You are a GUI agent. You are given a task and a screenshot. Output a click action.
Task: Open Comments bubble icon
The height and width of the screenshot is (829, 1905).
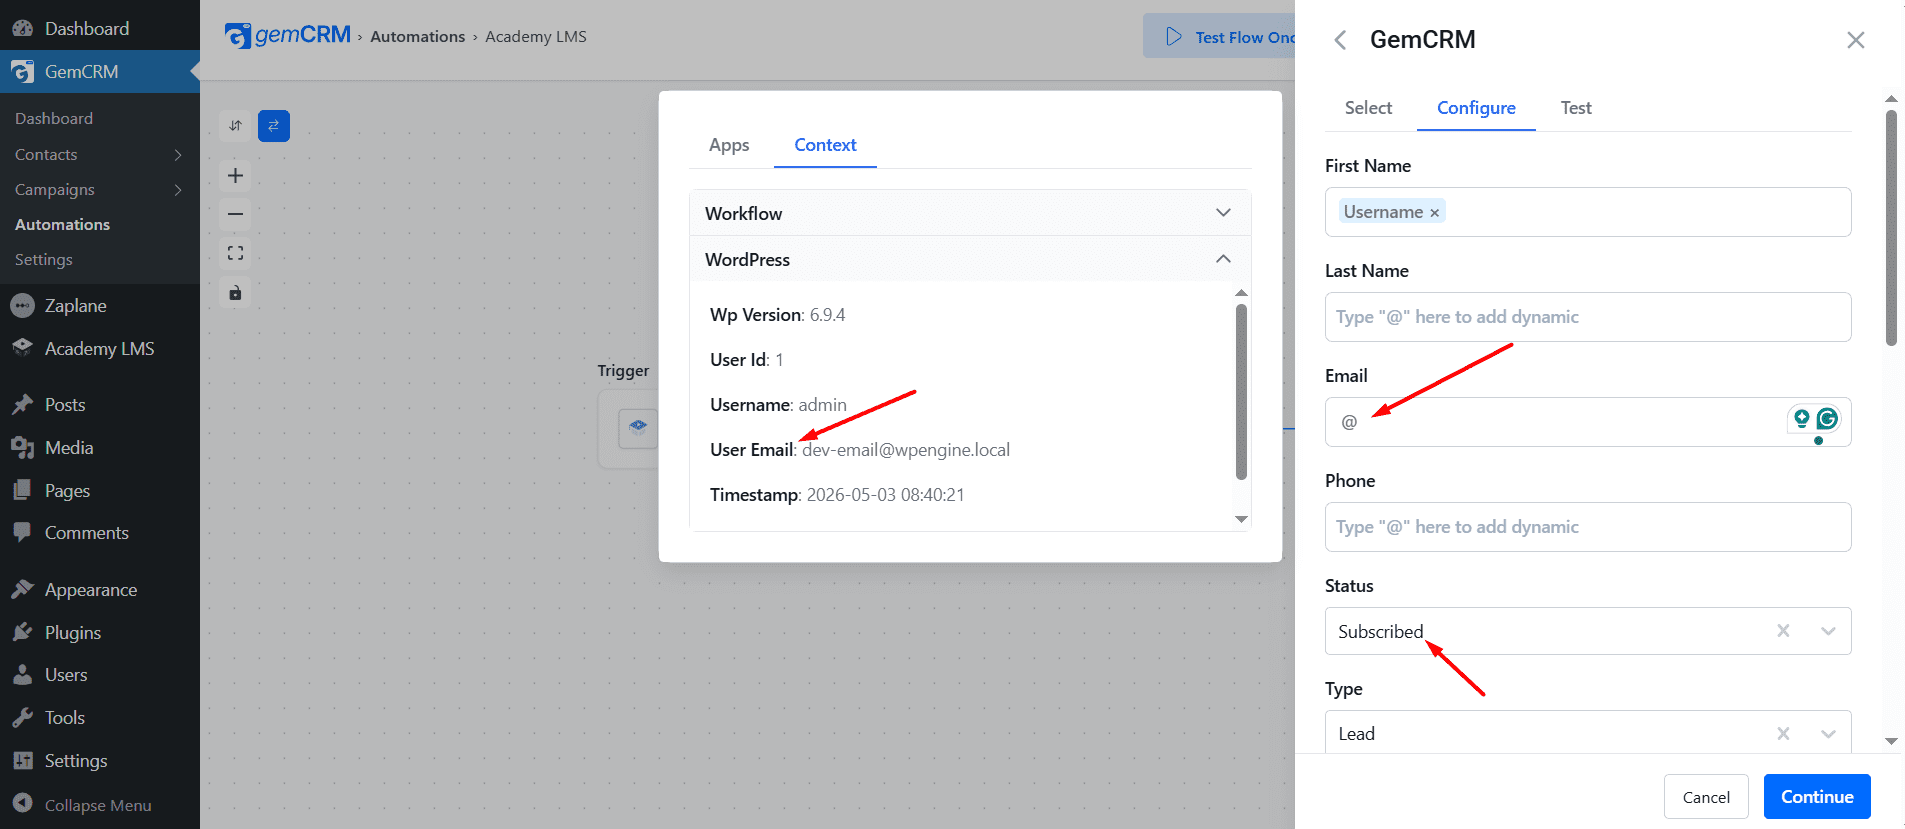pos(22,533)
